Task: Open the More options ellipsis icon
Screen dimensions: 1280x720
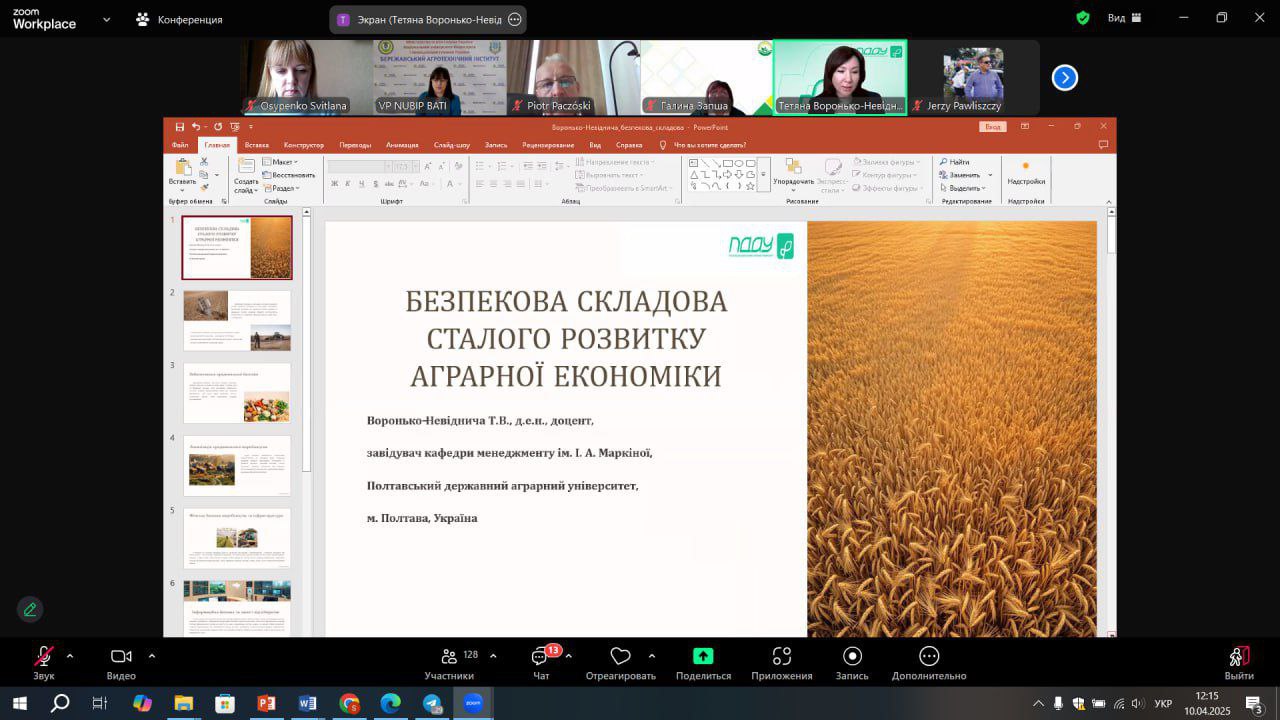Action: coord(929,656)
